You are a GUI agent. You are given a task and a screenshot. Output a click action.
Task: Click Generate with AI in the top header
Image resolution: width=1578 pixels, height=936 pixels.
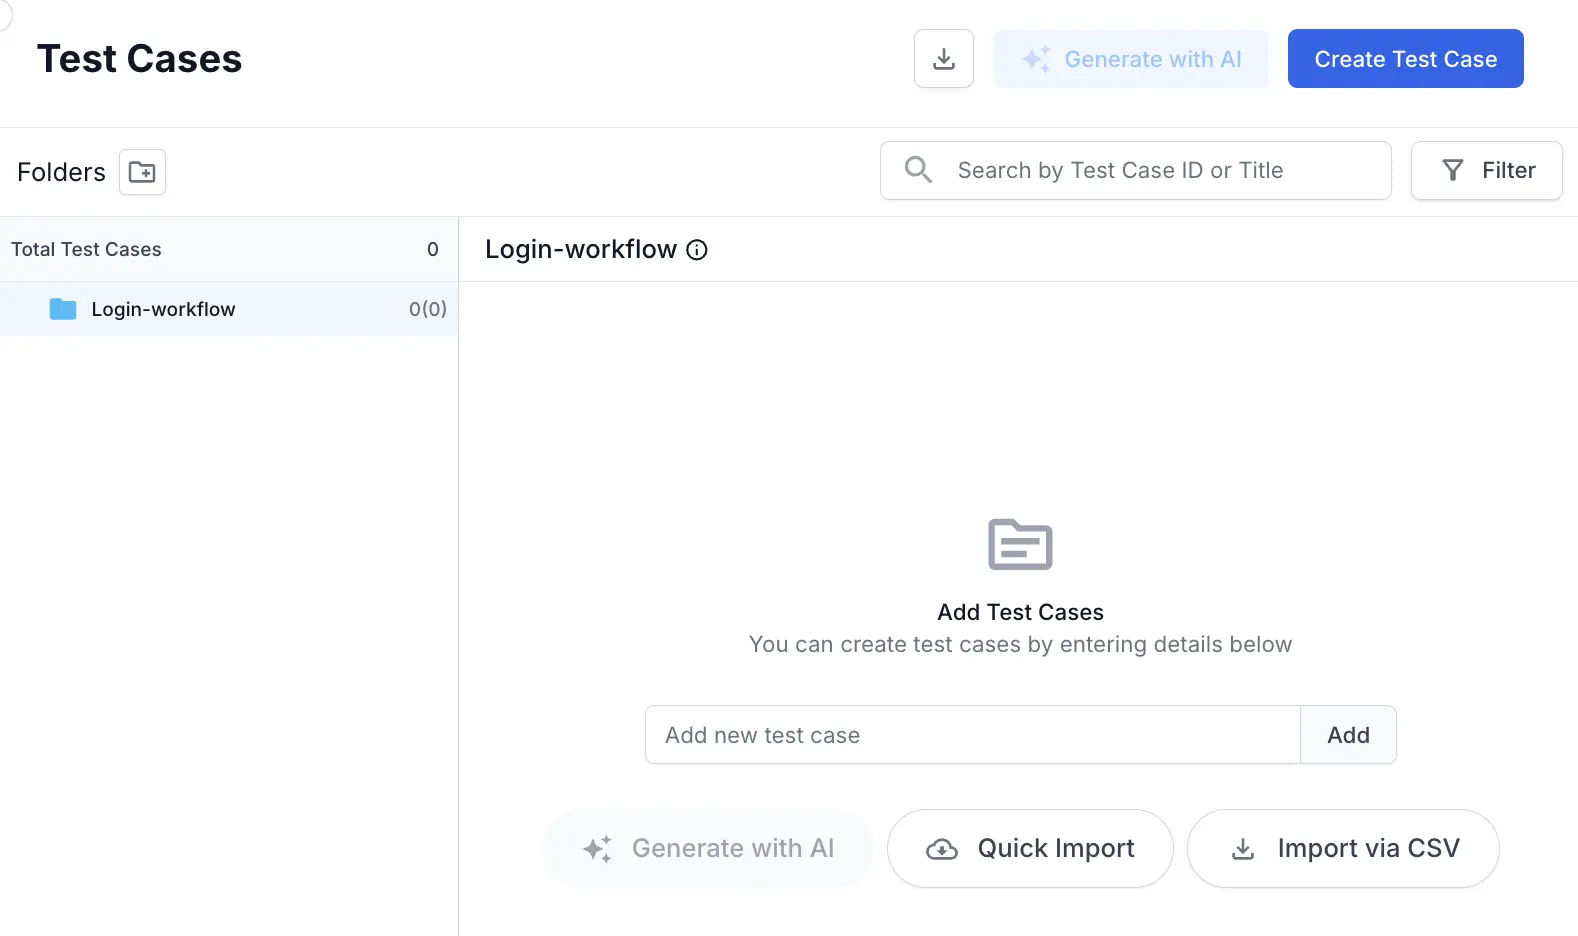(1130, 59)
